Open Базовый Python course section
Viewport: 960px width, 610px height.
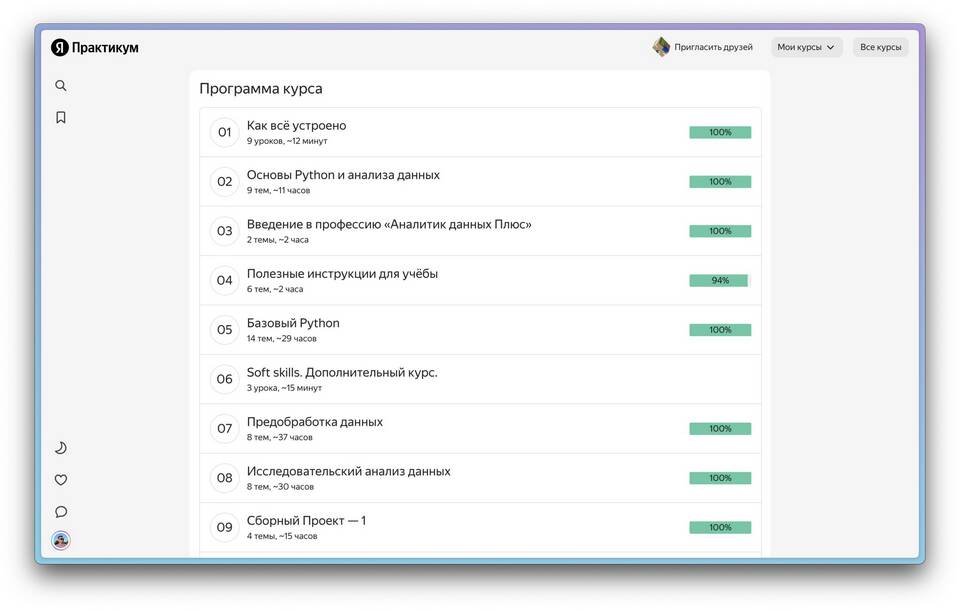(293, 323)
